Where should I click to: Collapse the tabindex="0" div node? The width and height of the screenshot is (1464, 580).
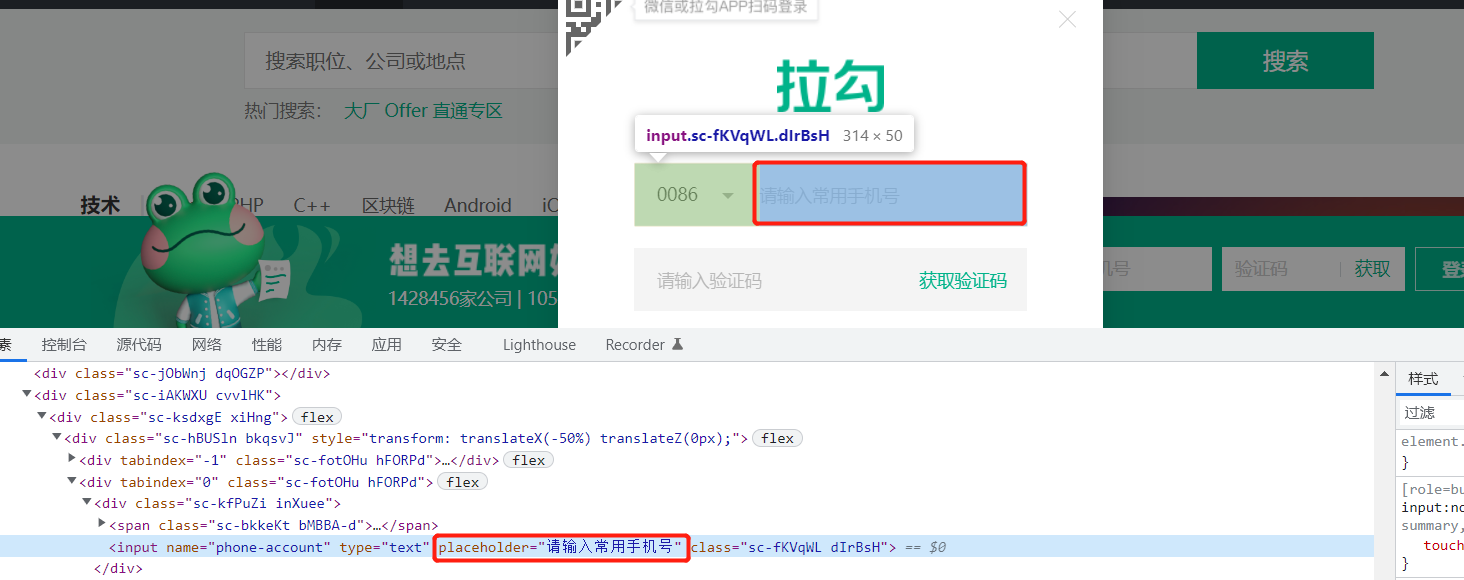pyautogui.click(x=72, y=481)
